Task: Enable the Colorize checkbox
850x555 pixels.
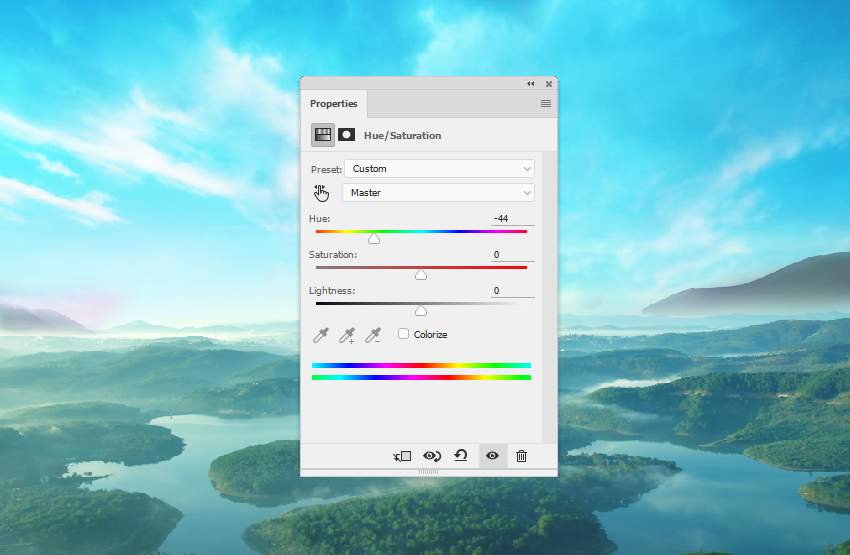Action: pyautogui.click(x=403, y=334)
